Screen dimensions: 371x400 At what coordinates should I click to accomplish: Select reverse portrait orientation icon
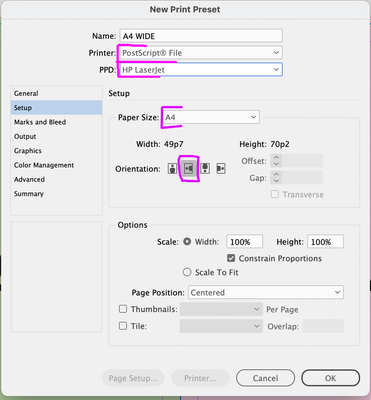(205, 169)
